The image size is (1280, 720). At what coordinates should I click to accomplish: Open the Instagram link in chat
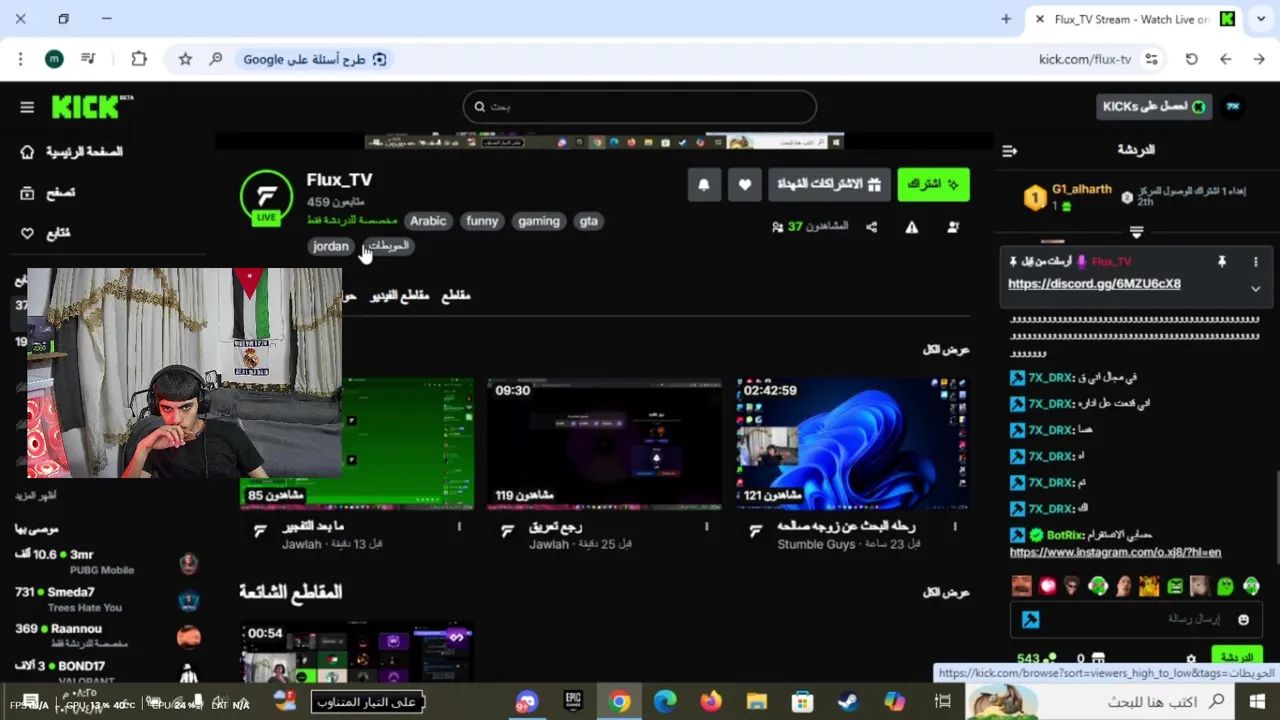coord(1115,552)
